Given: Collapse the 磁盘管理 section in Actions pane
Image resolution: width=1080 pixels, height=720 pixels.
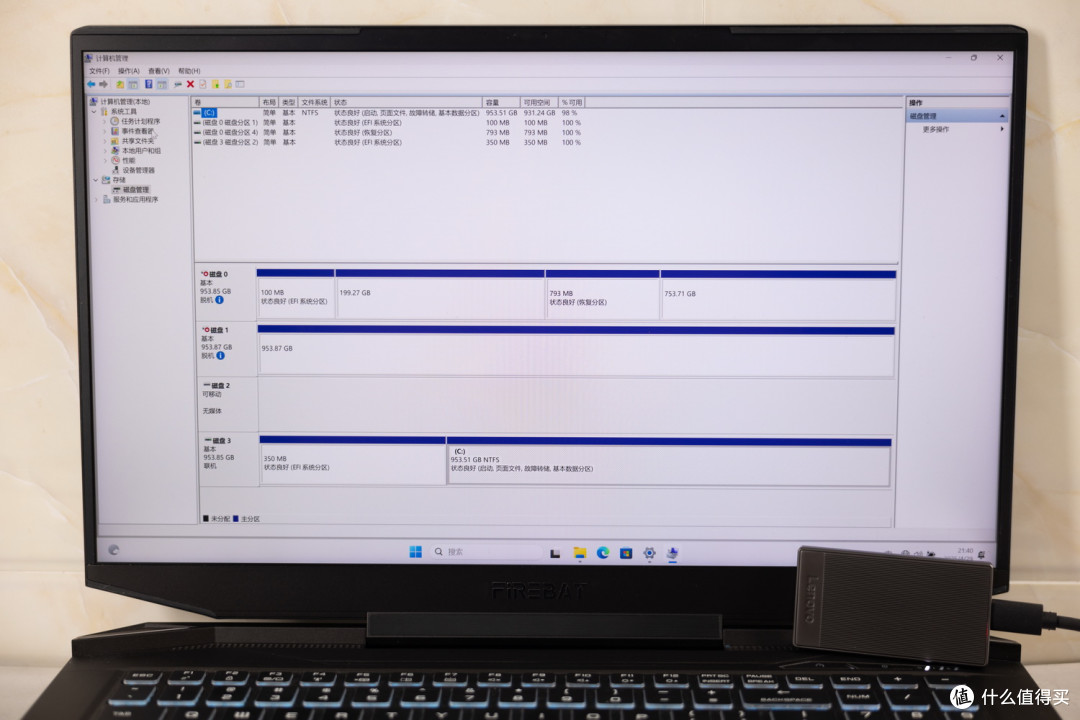Looking at the screenshot, I should [x=1002, y=116].
